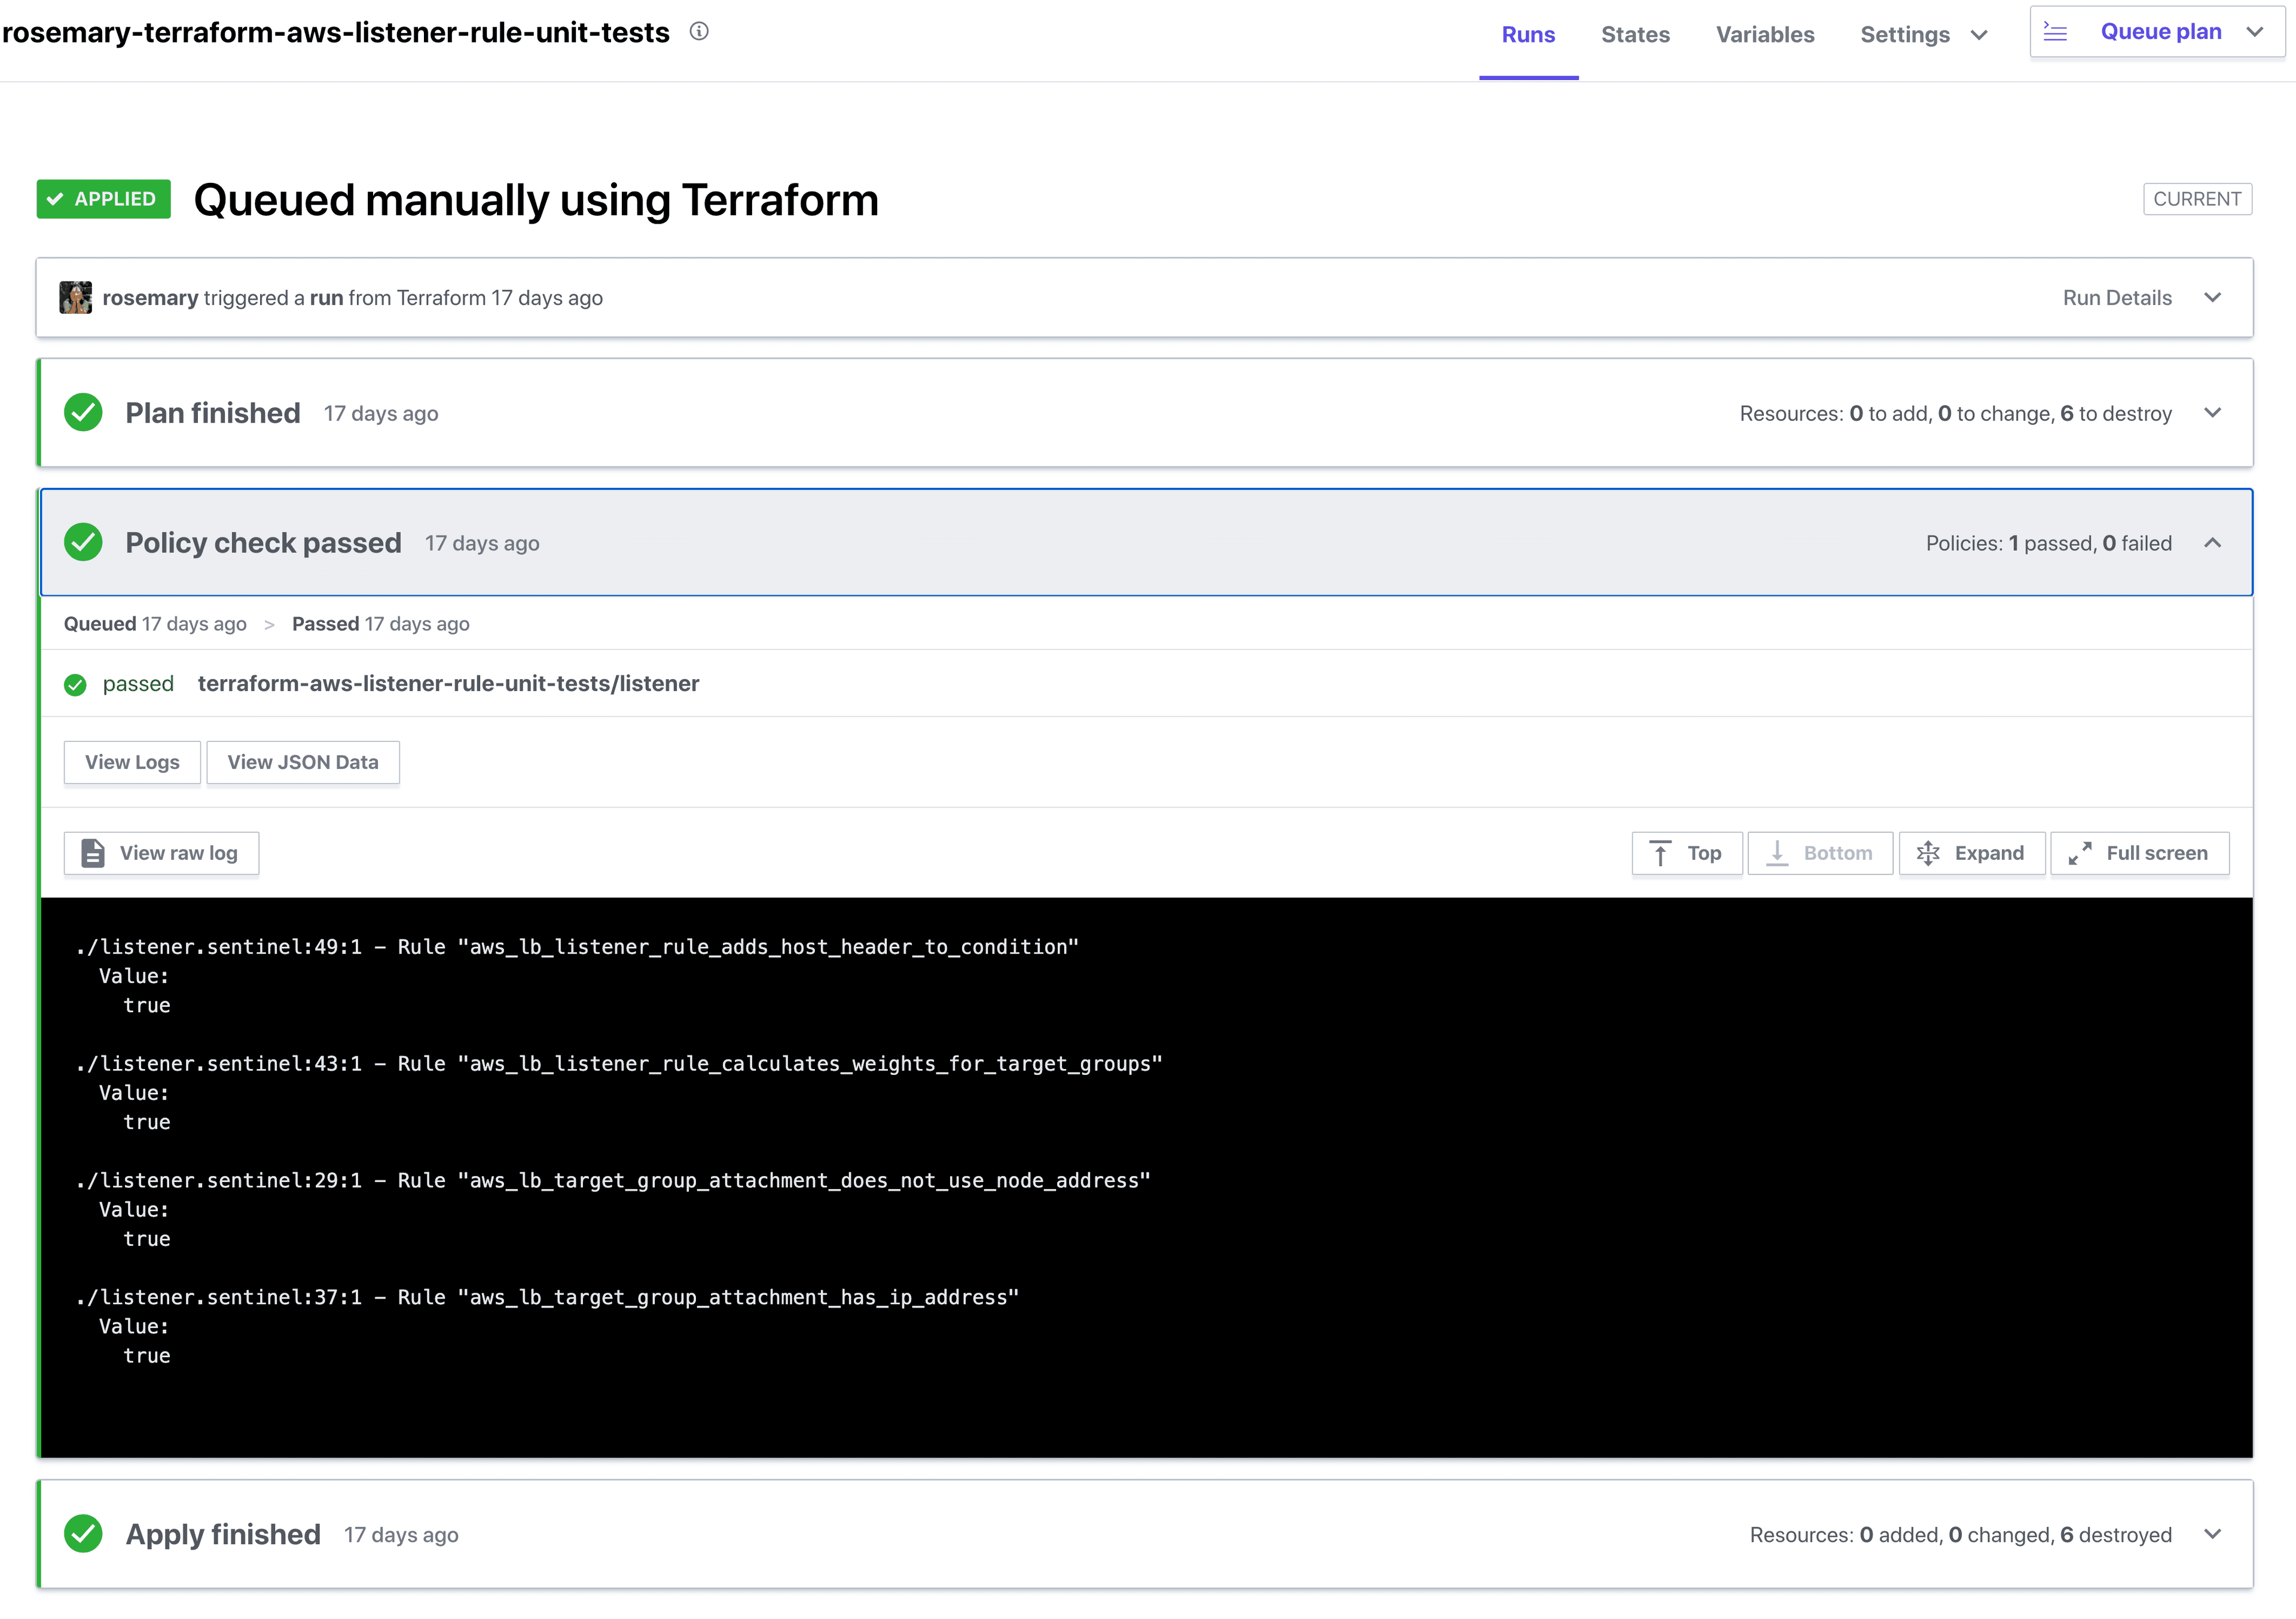2296x1619 pixels.
Task: Click the small passed status check icon
Action: click(x=75, y=685)
